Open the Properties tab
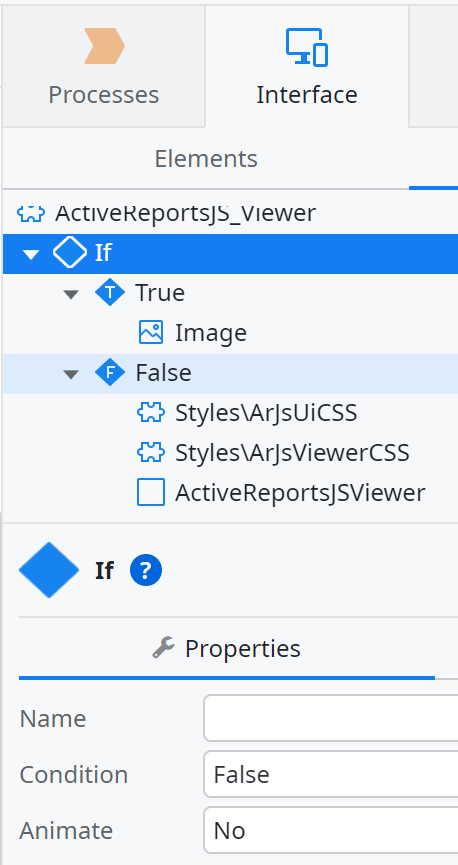 (227, 648)
